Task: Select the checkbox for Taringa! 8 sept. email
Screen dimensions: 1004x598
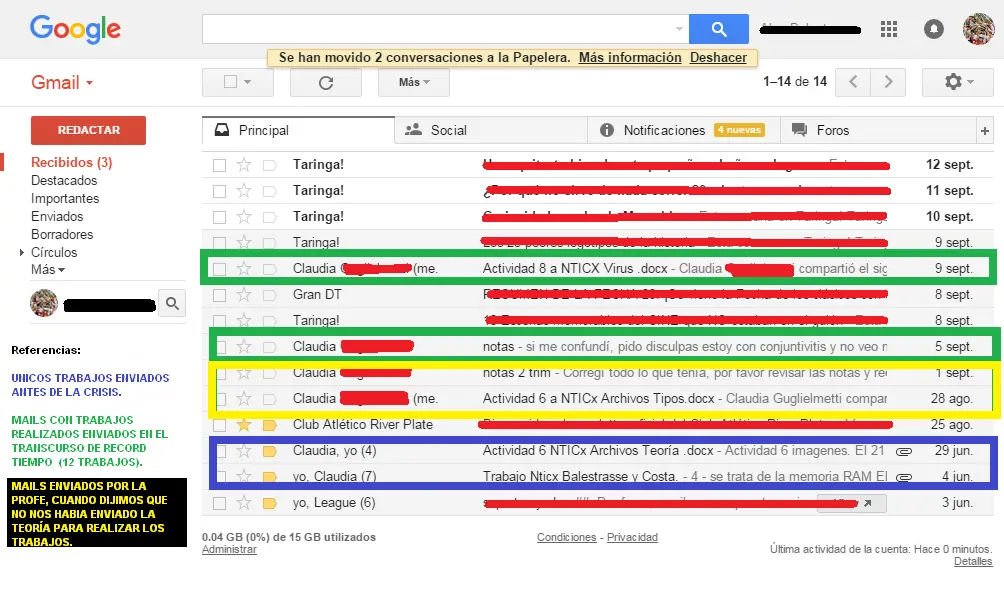Action: tap(220, 321)
